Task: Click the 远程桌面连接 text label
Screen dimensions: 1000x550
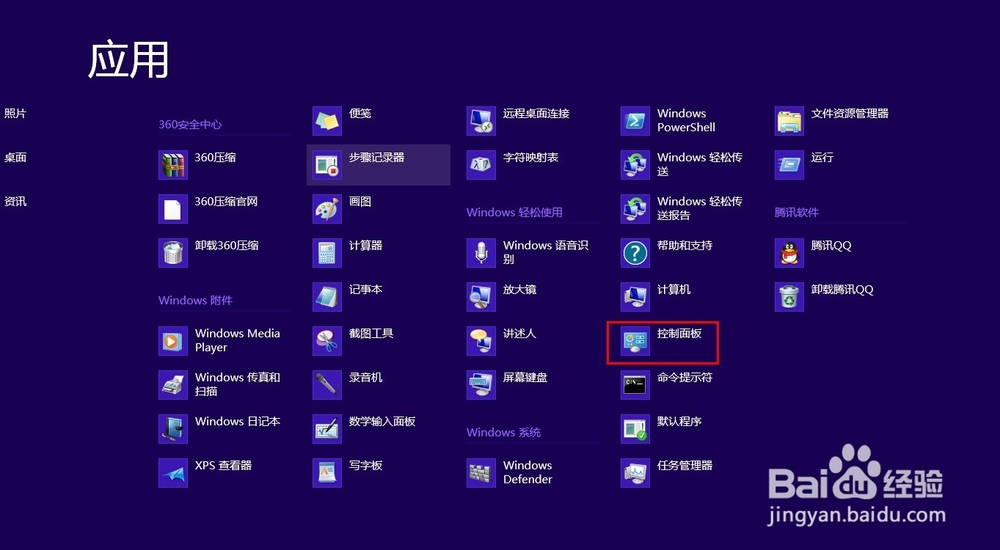Action: 536,114
